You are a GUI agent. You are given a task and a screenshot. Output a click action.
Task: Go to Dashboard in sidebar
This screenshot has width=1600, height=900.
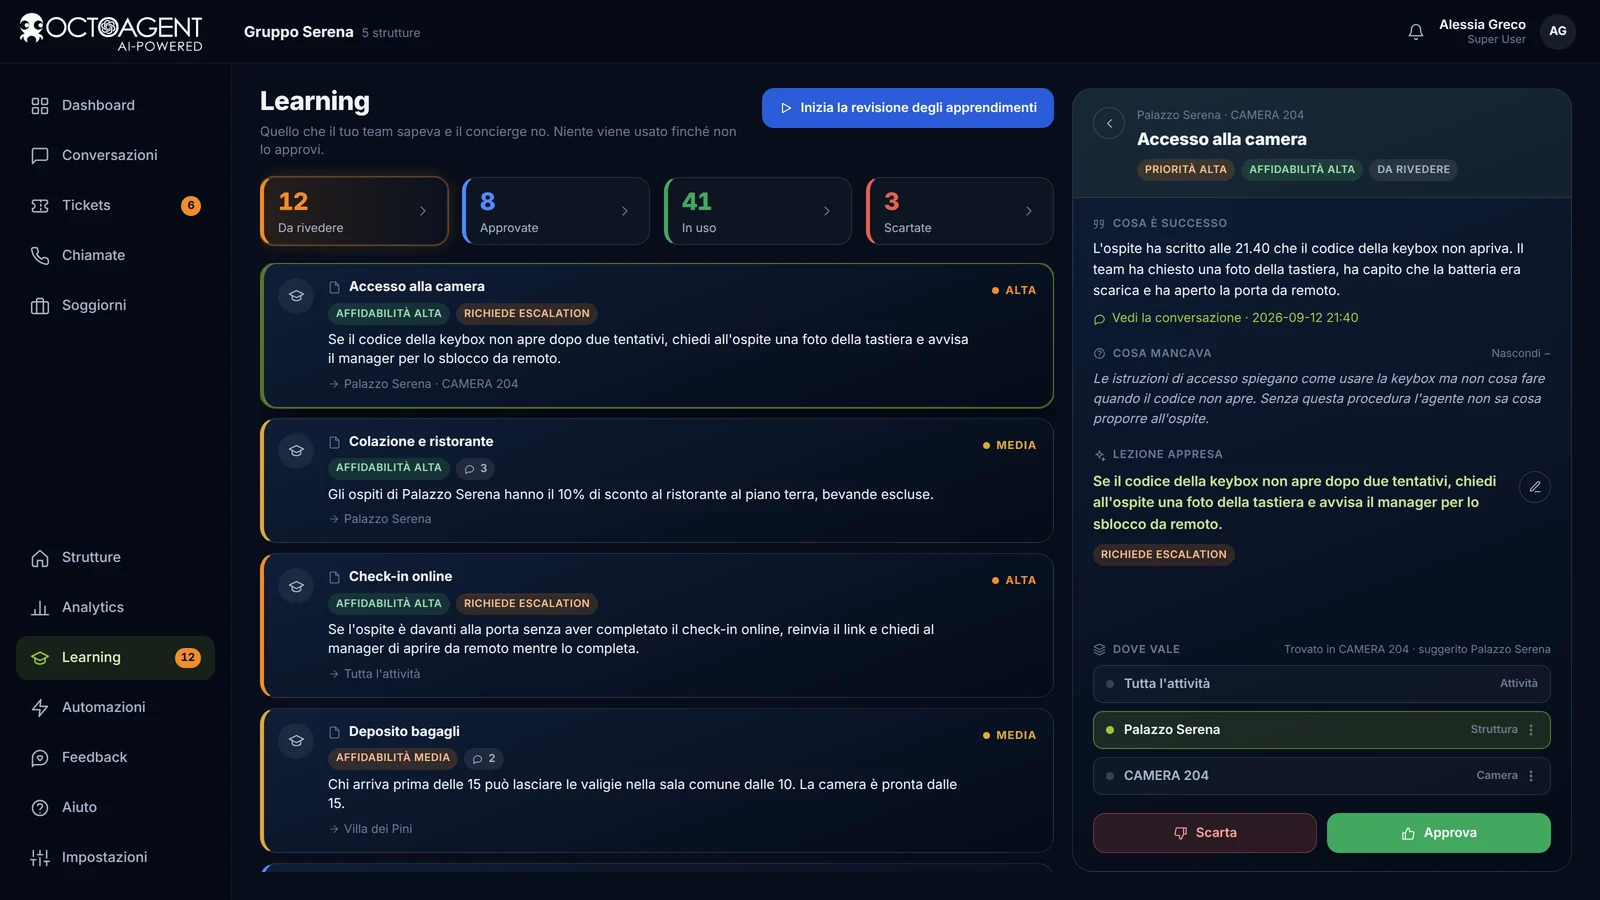tap(115, 106)
